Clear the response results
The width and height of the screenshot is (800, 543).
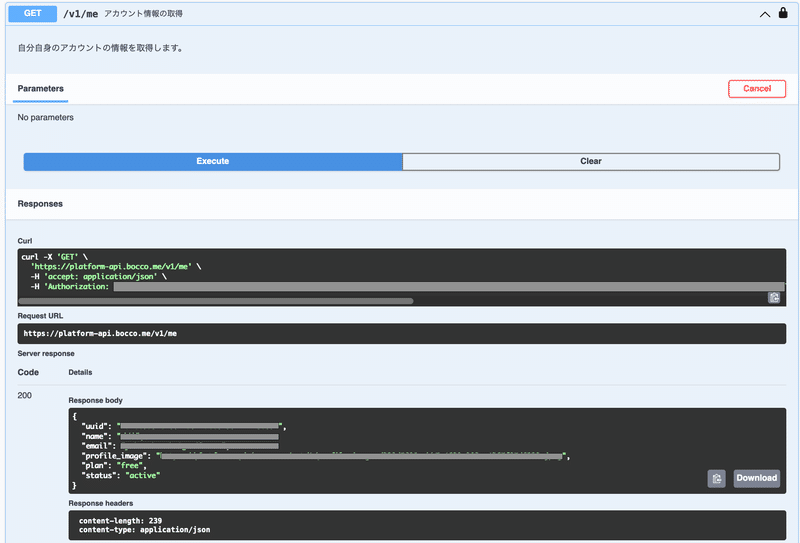(x=591, y=161)
